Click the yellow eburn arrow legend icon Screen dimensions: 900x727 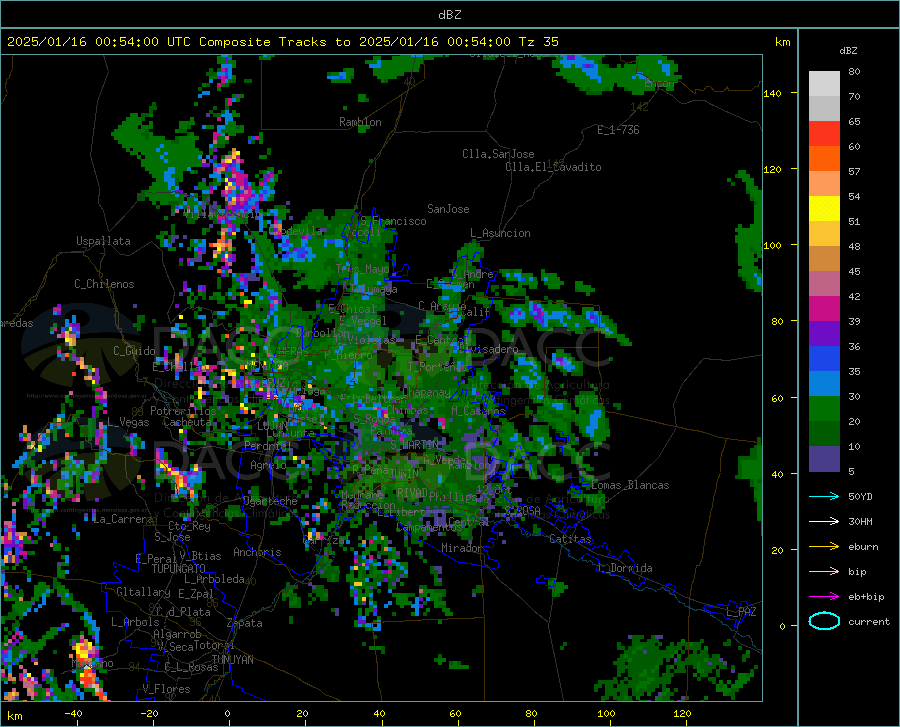point(824,546)
